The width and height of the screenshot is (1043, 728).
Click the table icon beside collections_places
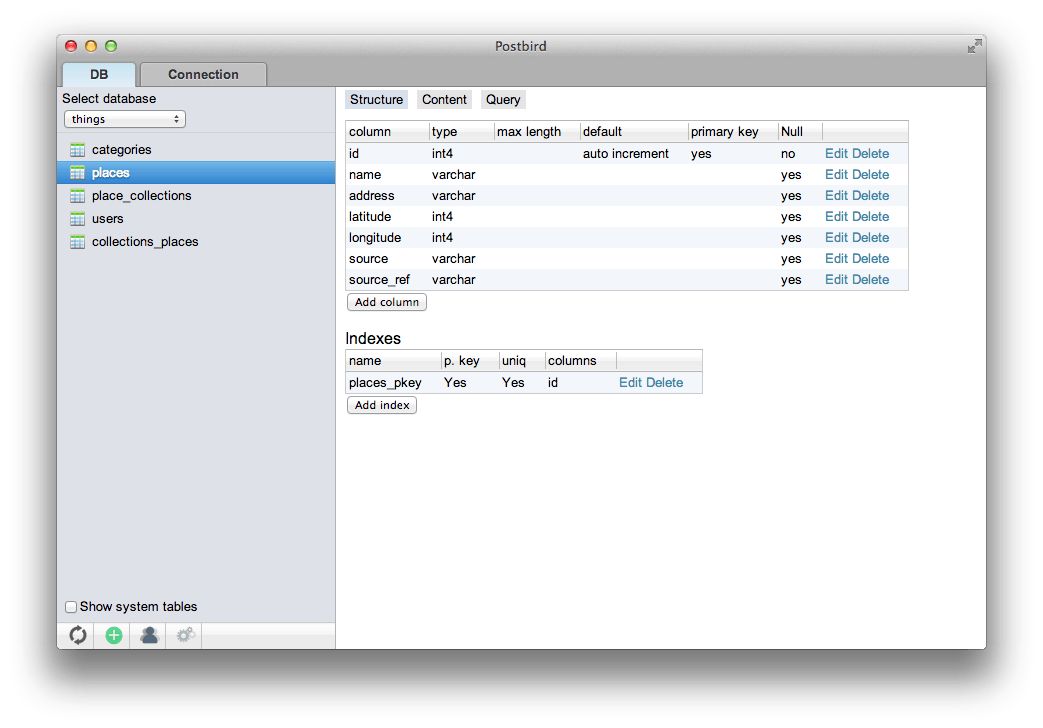coord(77,241)
